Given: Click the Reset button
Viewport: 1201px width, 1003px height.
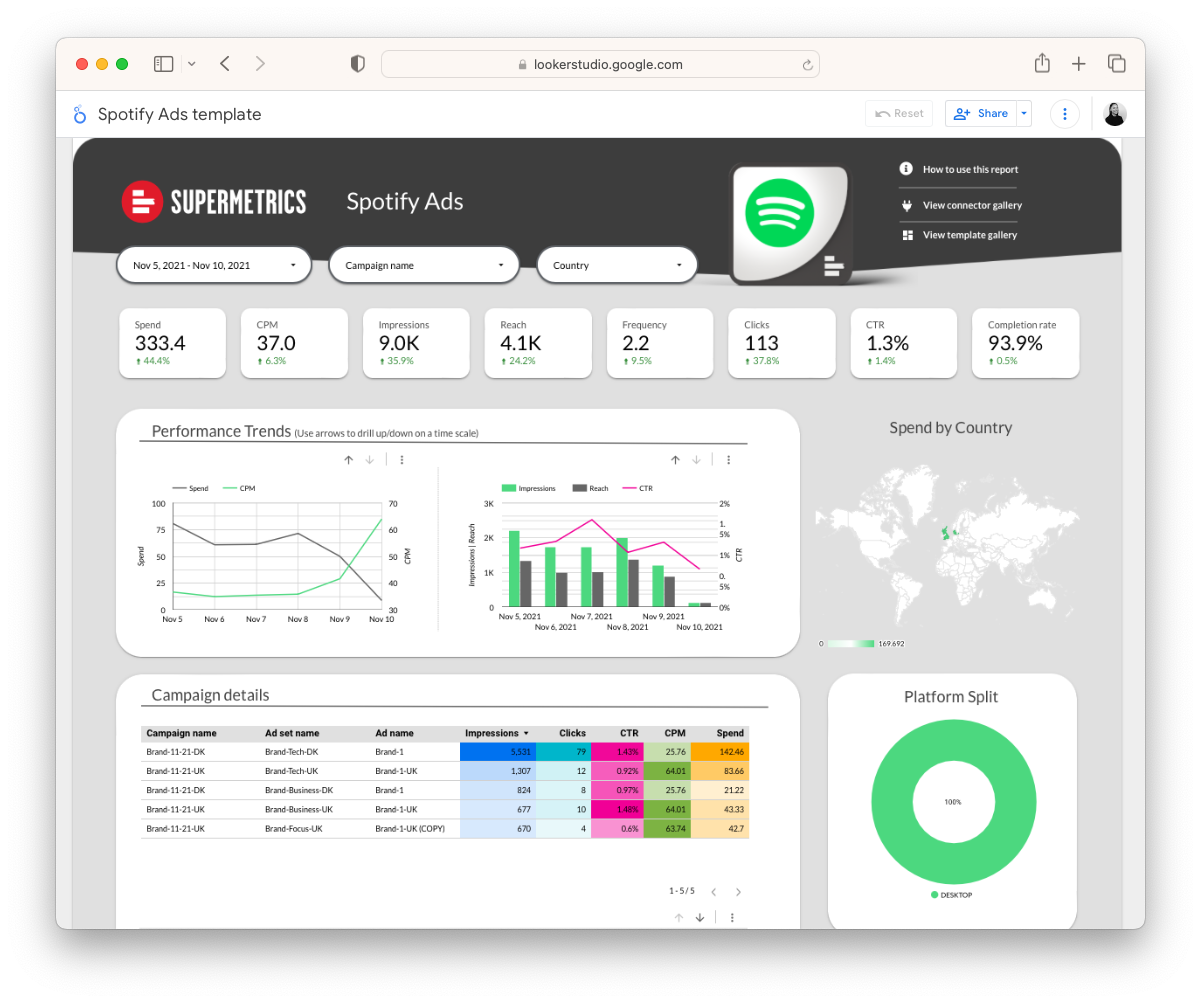Looking at the screenshot, I should (899, 114).
